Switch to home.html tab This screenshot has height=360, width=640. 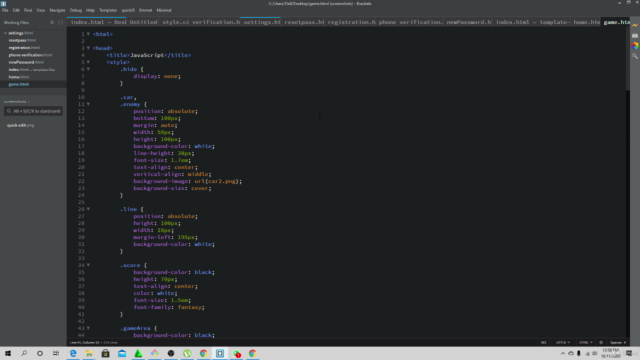(586, 22)
